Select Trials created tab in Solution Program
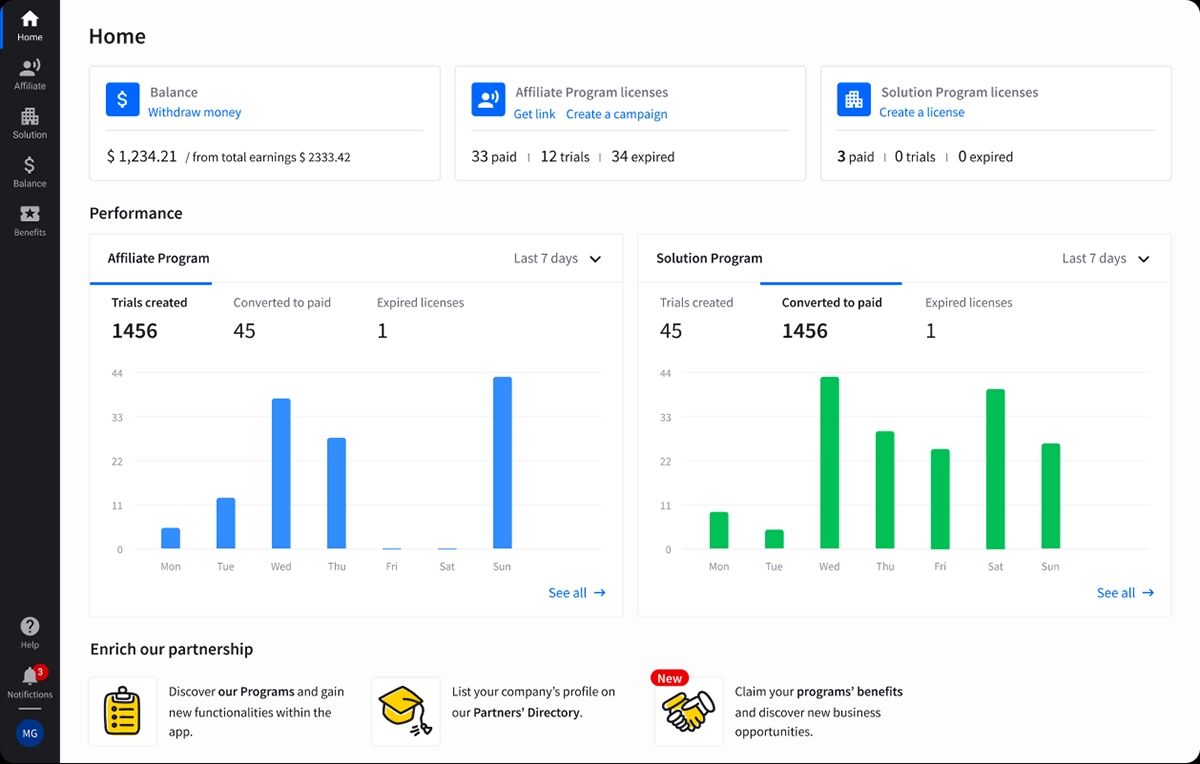The height and width of the screenshot is (764, 1200). pos(696,303)
